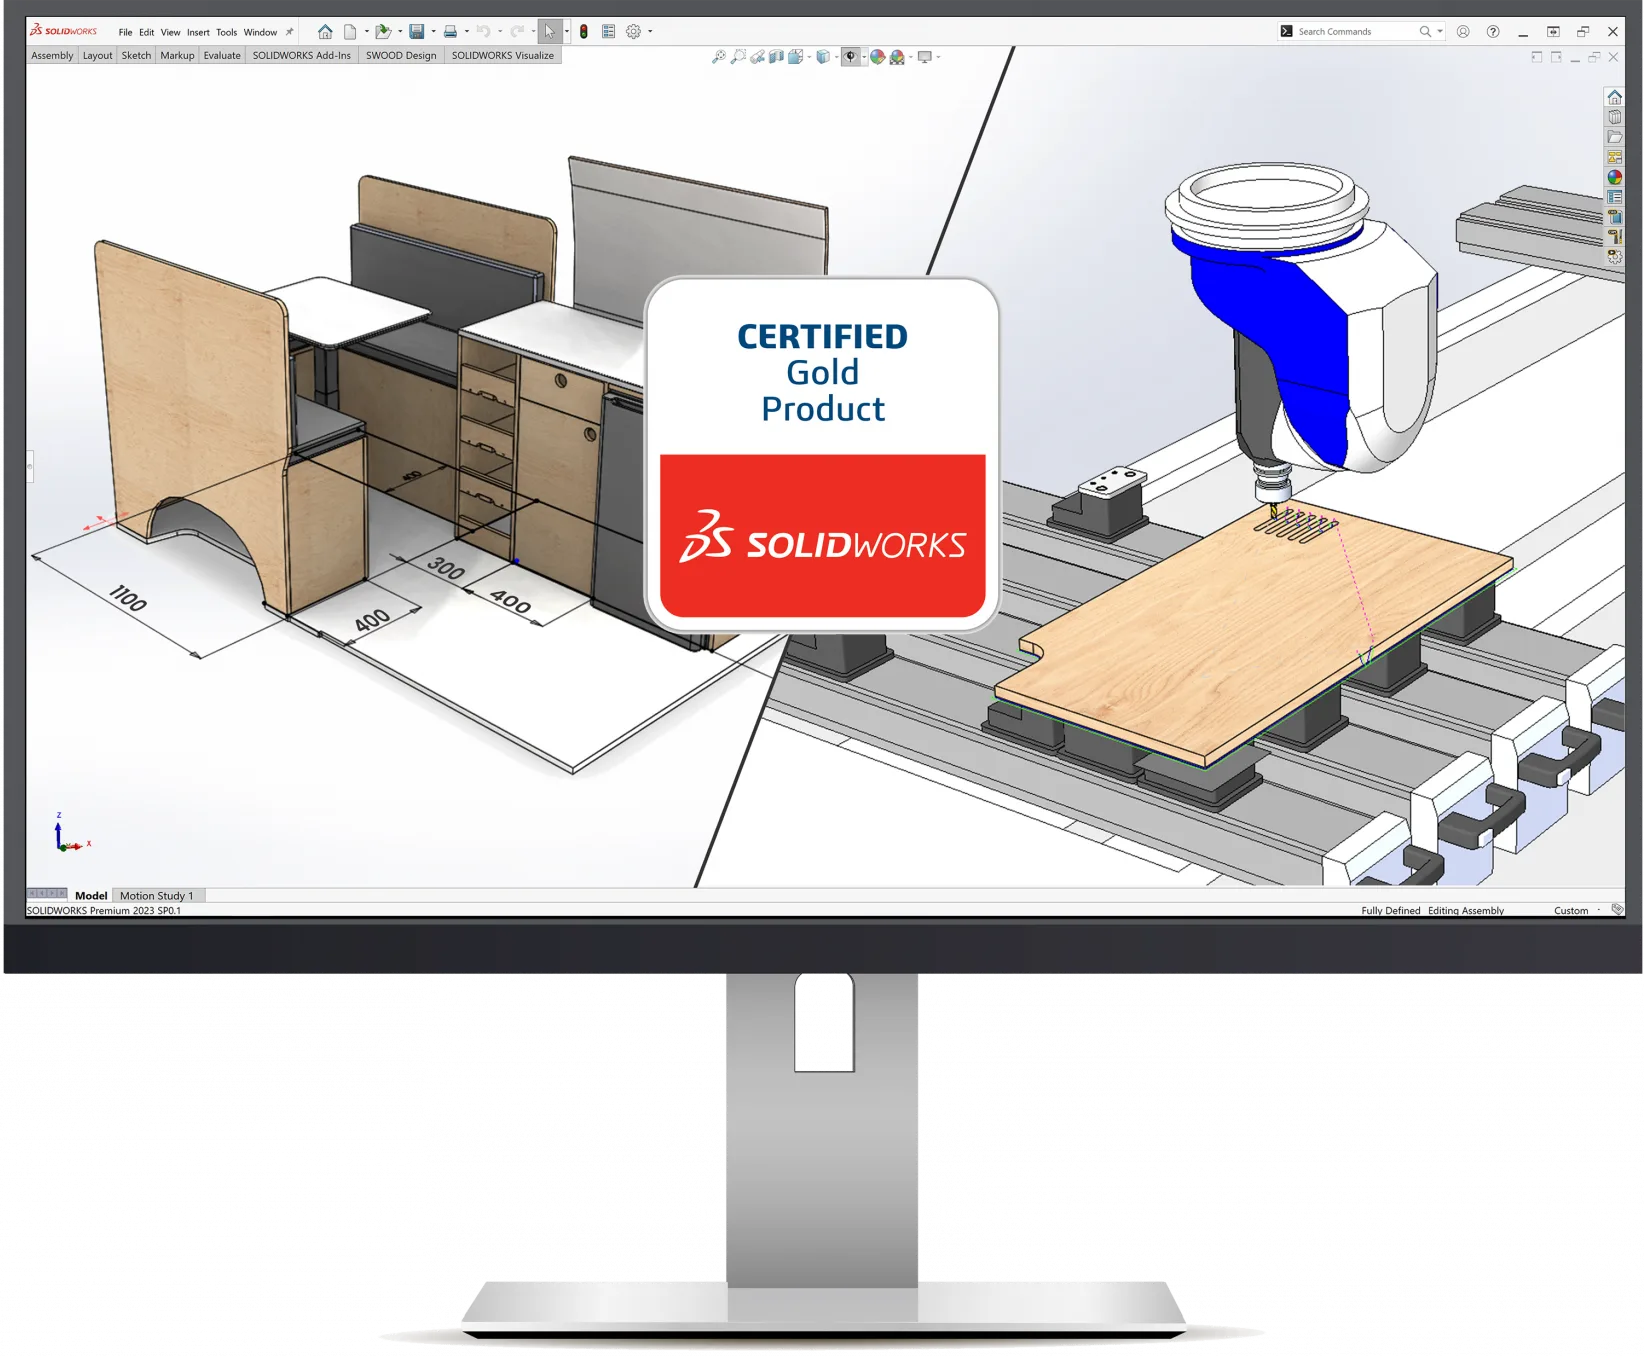Click Edit Appearance color sphere
Image resolution: width=1644 pixels, height=1356 pixels.
point(877,57)
